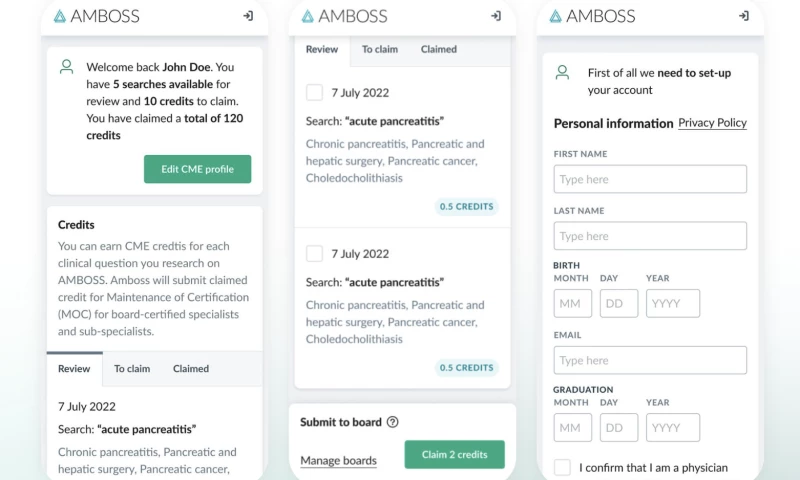Check the second 7 July 2022 search checkbox
This screenshot has width=800, height=480.
(314, 254)
